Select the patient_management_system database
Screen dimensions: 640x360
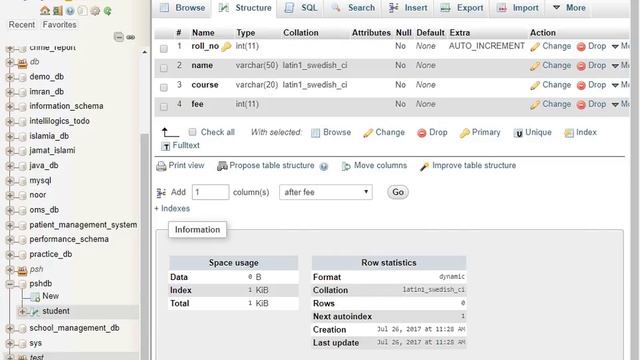pos(83,225)
